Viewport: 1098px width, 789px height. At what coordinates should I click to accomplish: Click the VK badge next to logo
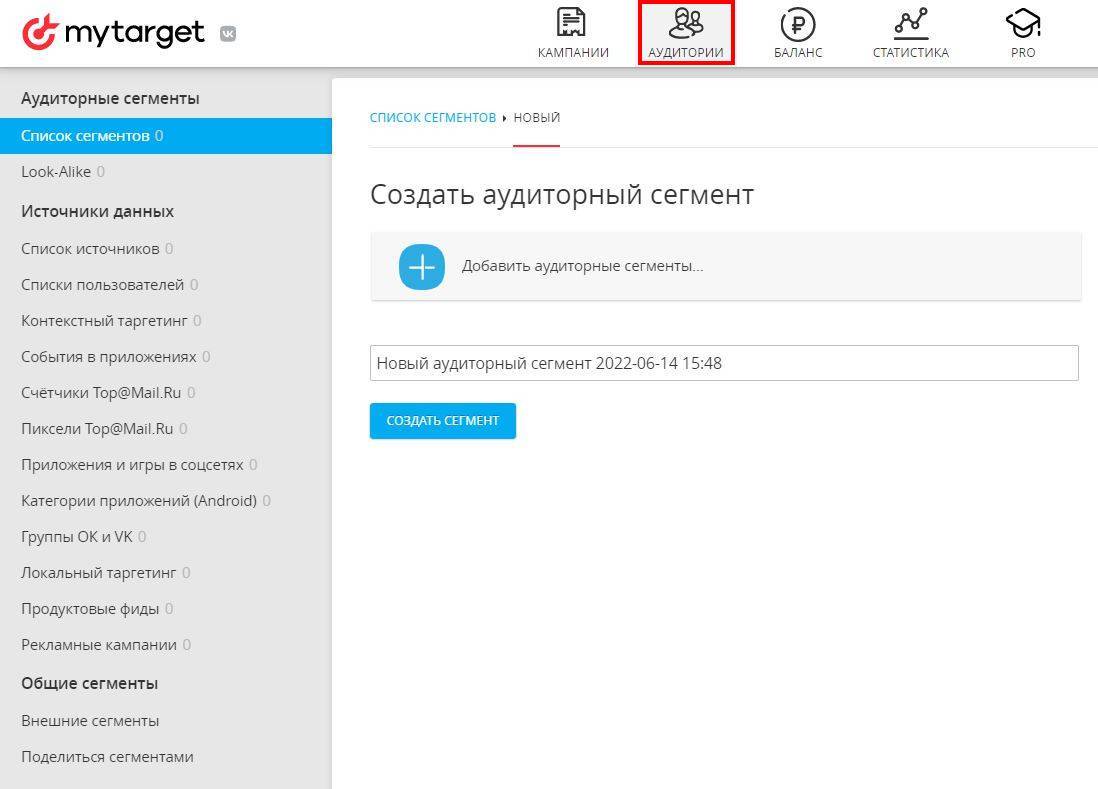click(x=228, y=34)
